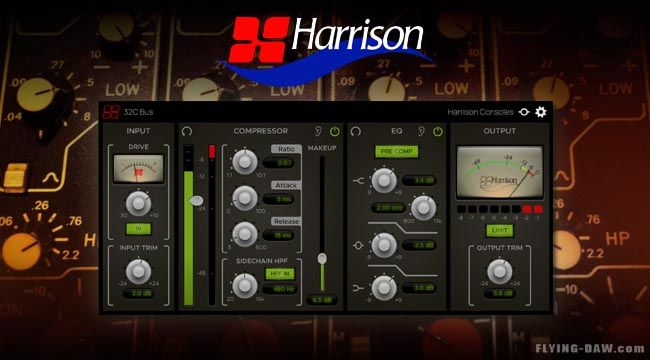
Task: Click the EQ 2.00 kHz frequency value
Action: coord(388,208)
